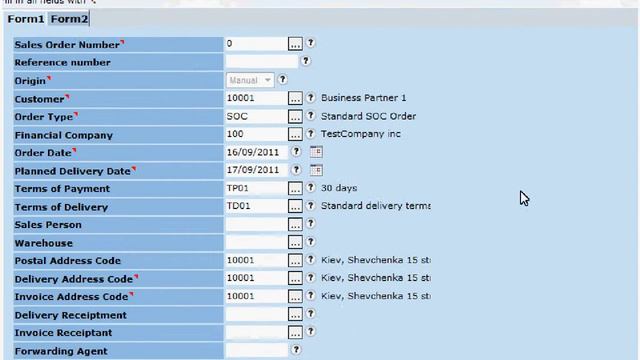Click the Order Date field 16/09/2011

[x=256, y=152]
